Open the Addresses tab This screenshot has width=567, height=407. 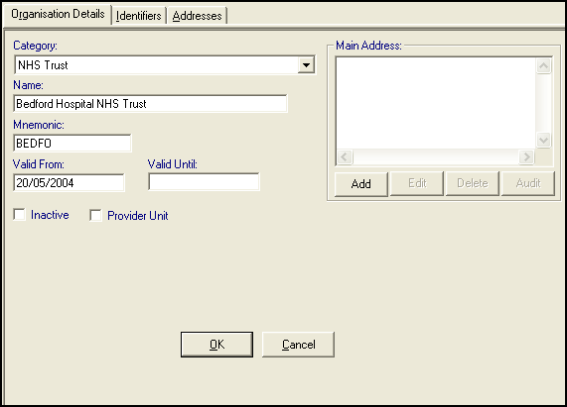(197, 16)
